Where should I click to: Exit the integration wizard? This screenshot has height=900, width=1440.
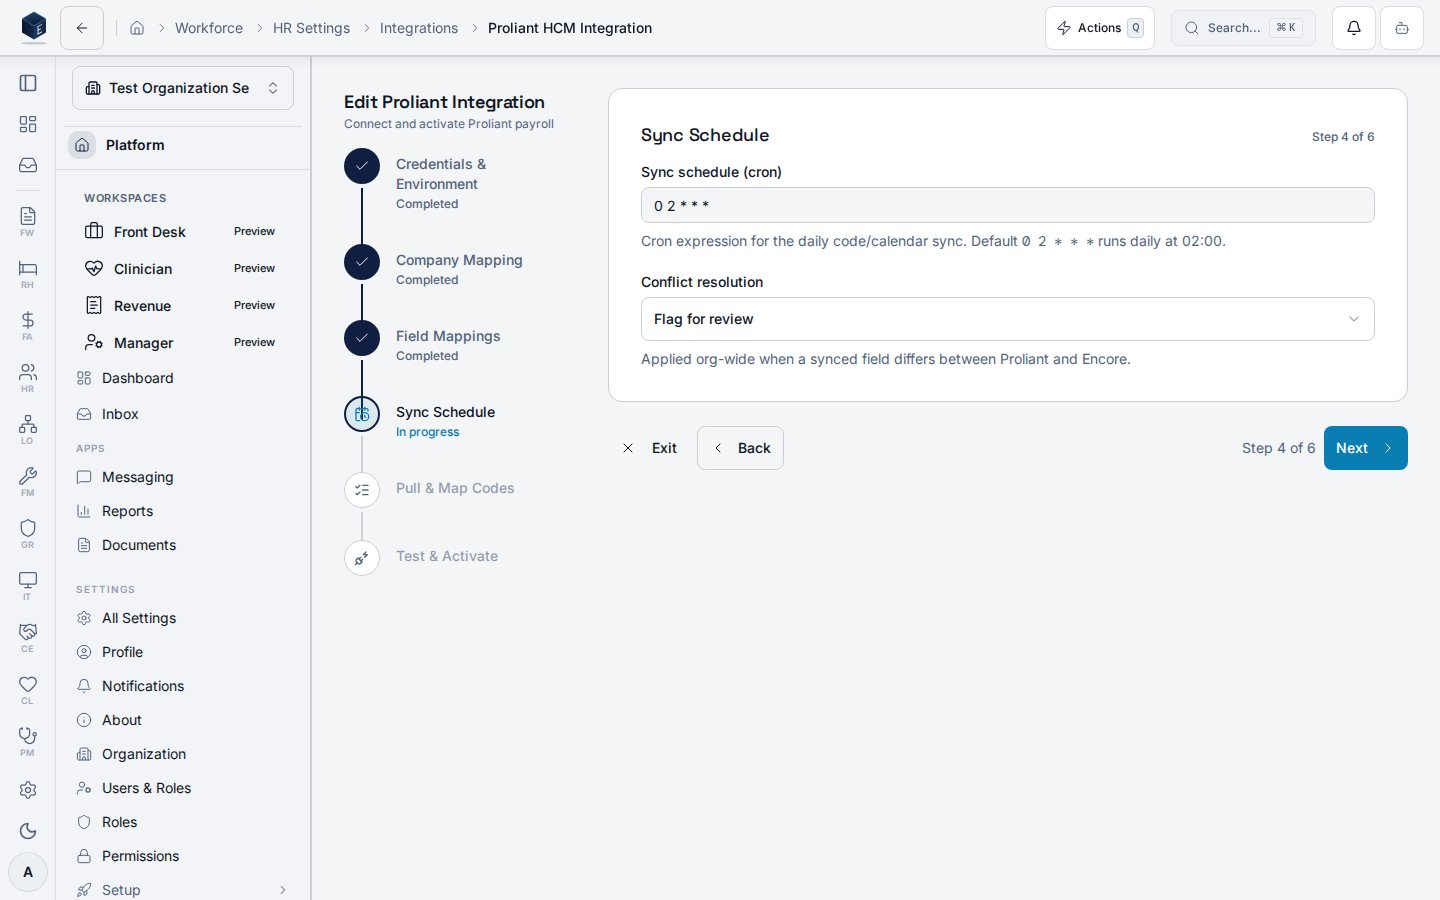(x=650, y=448)
